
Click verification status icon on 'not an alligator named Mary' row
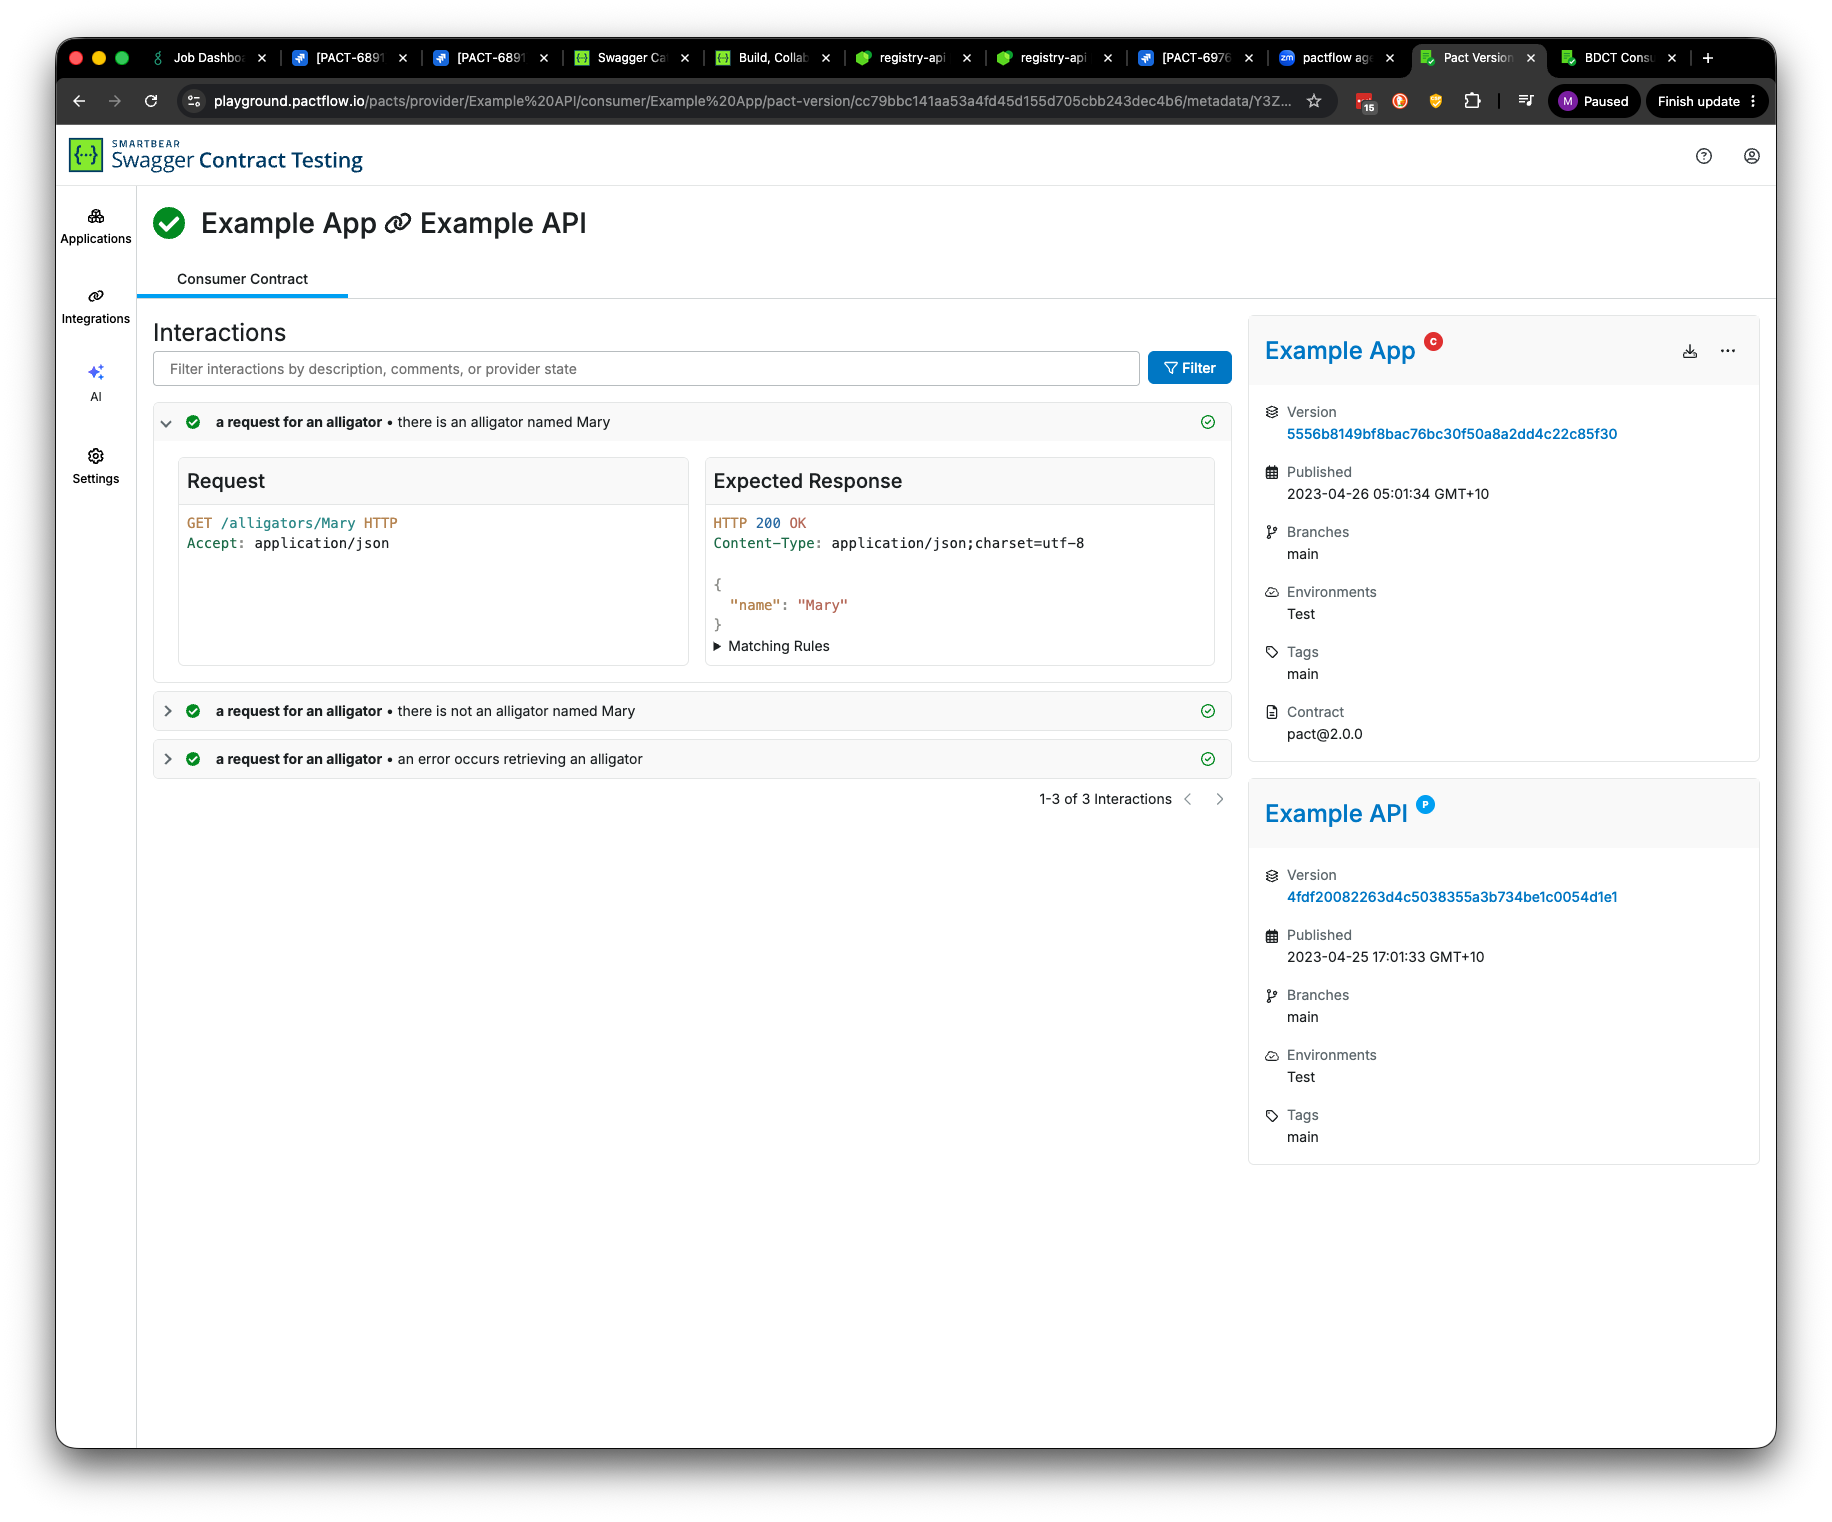[x=1208, y=711]
